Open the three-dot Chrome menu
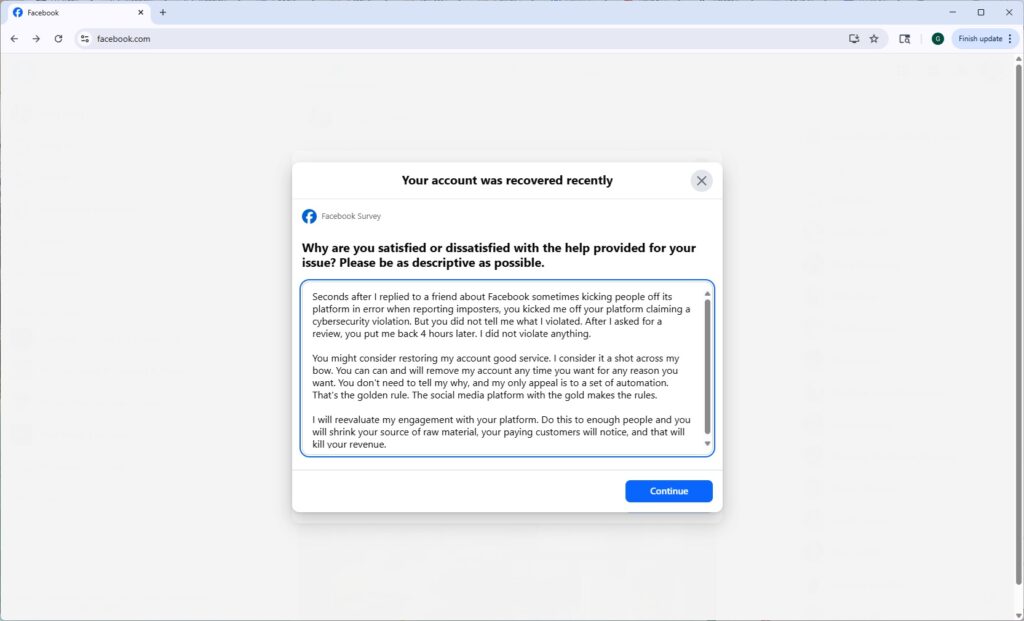Screen dimensions: 1024x621 (x=1012, y=38)
